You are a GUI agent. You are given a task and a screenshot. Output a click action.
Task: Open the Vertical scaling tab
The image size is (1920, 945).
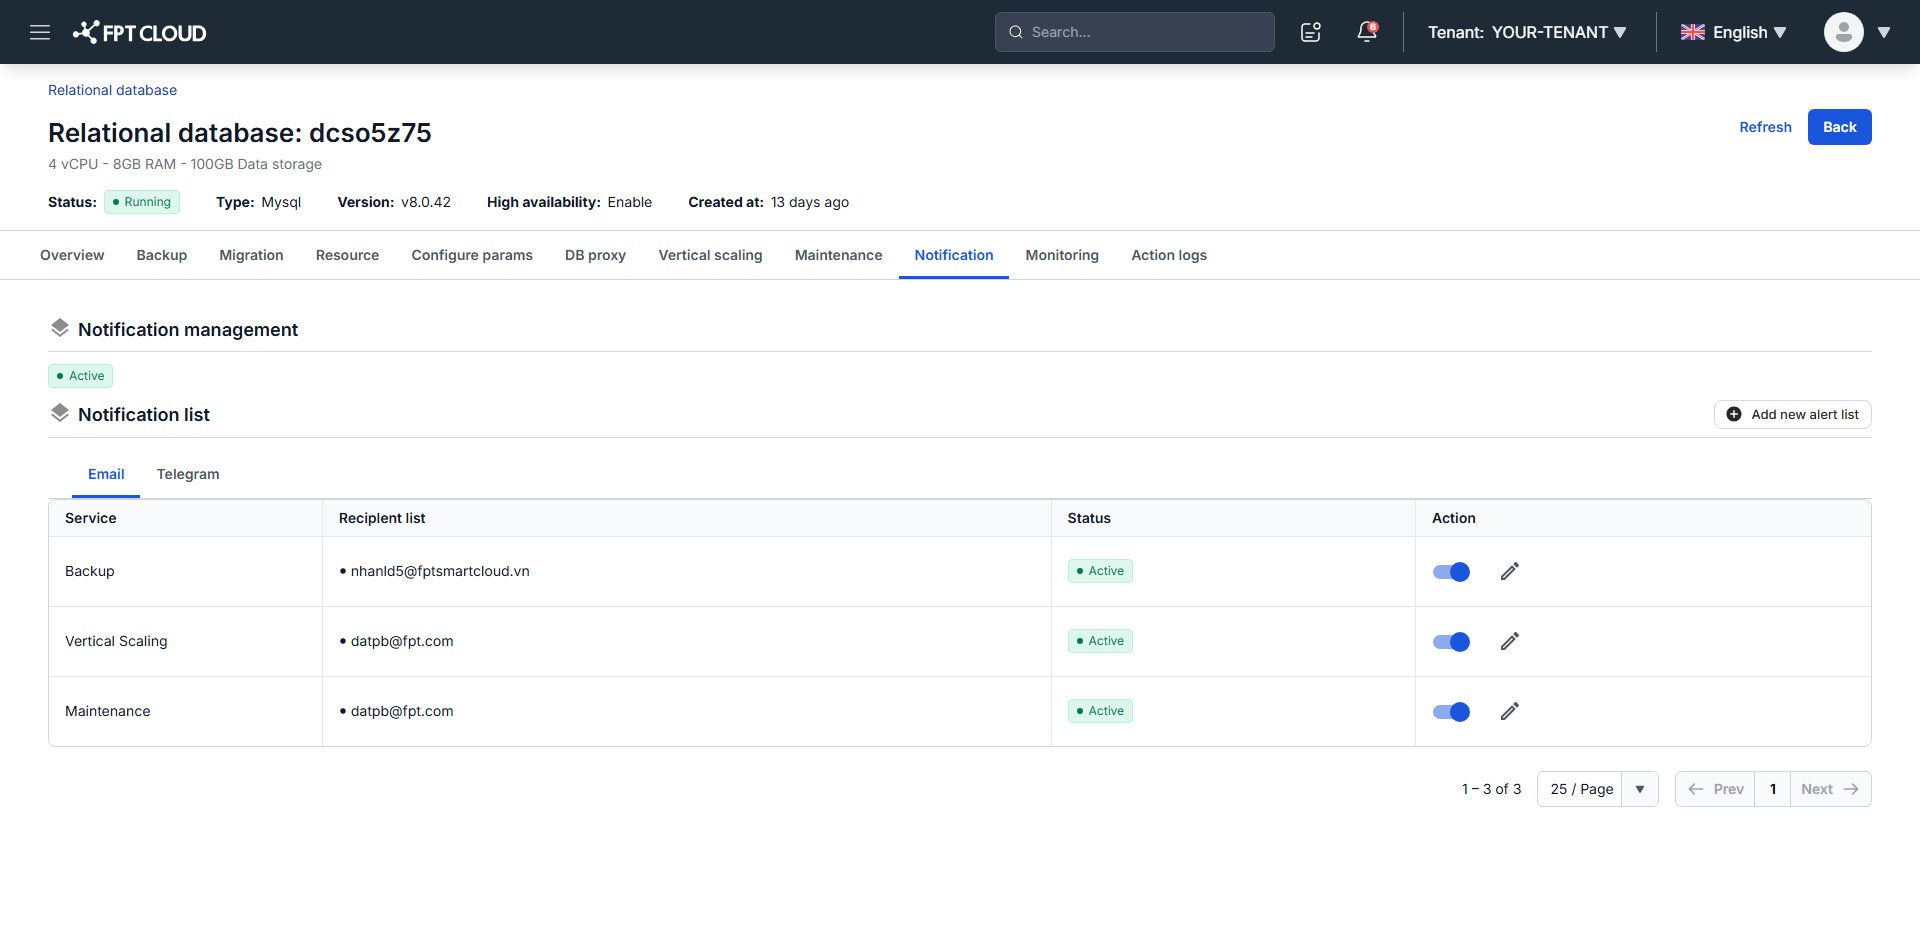click(x=710, y=255)
